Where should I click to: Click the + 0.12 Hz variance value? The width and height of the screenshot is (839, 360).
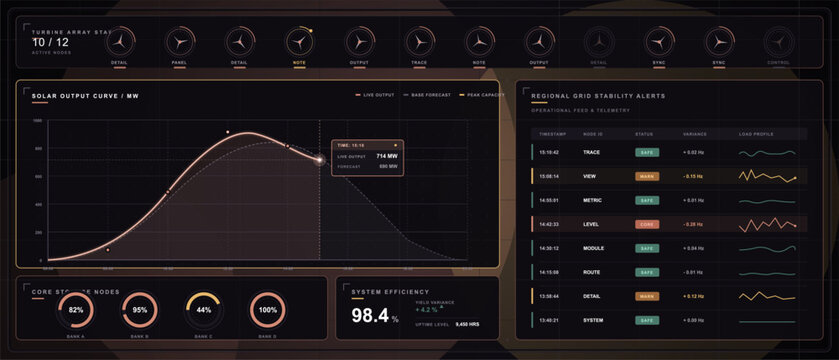click(693, 296)
